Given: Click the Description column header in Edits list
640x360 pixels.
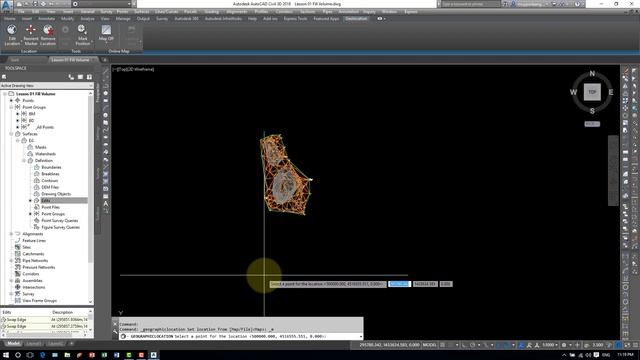Looking at the screenshot, I should [62, 312].
